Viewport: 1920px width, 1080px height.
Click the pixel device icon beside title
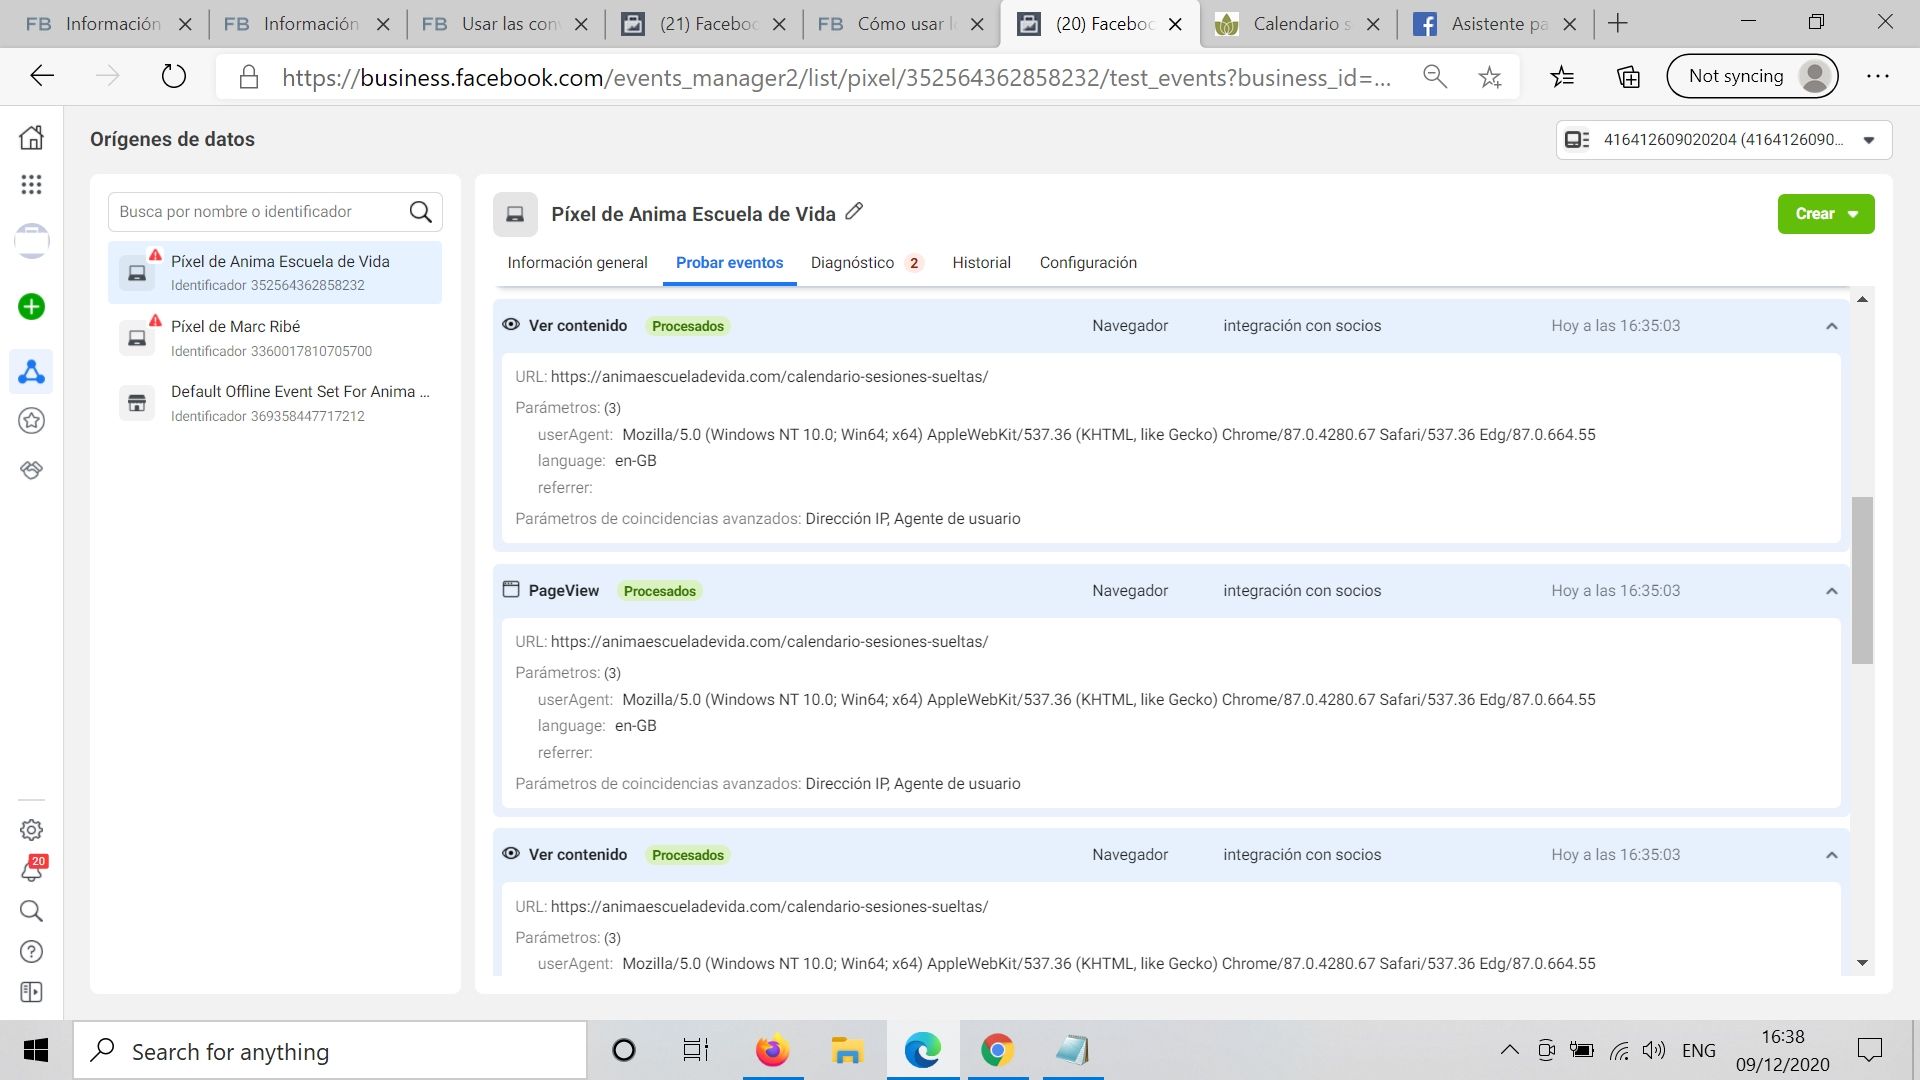pyautogui.click(x=515, y=214)
